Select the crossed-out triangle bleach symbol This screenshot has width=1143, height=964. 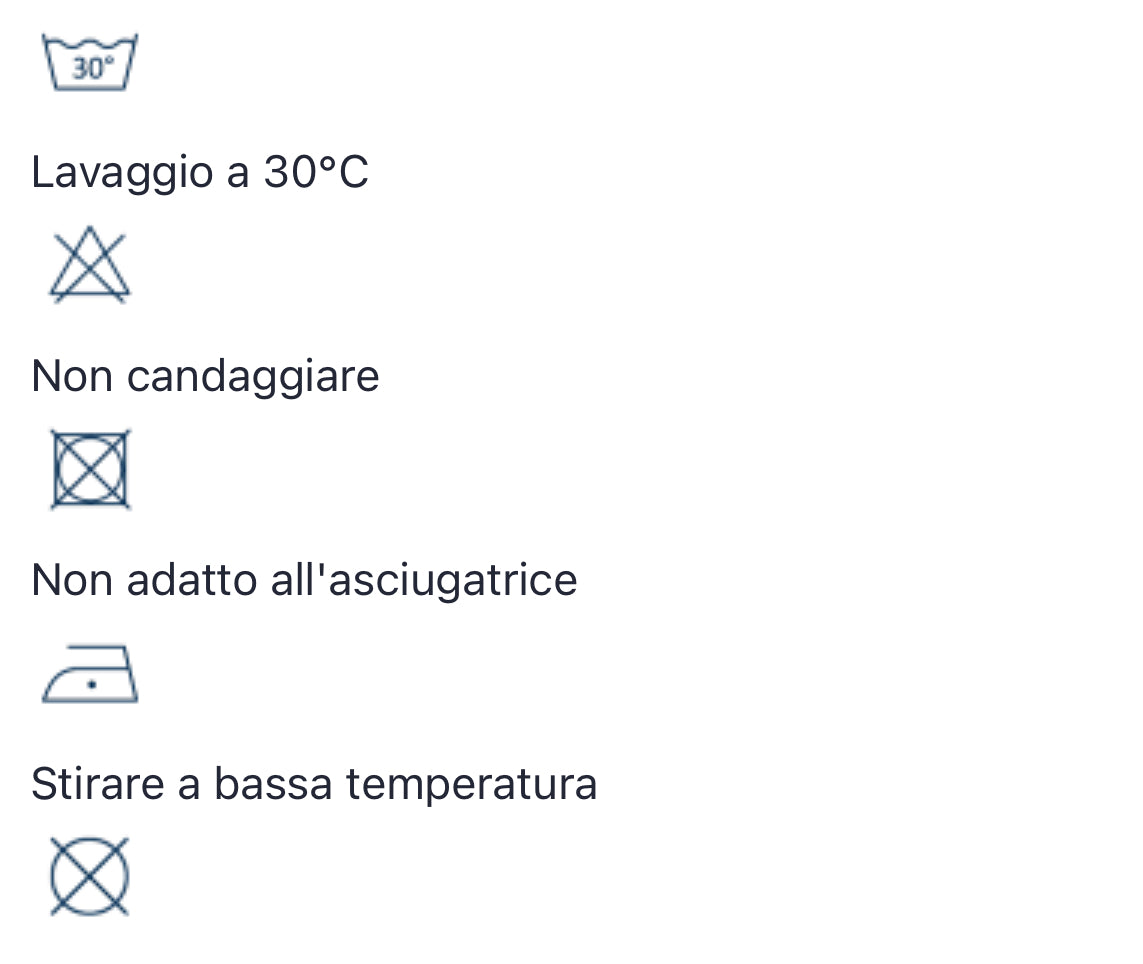[x=89, y=267]
